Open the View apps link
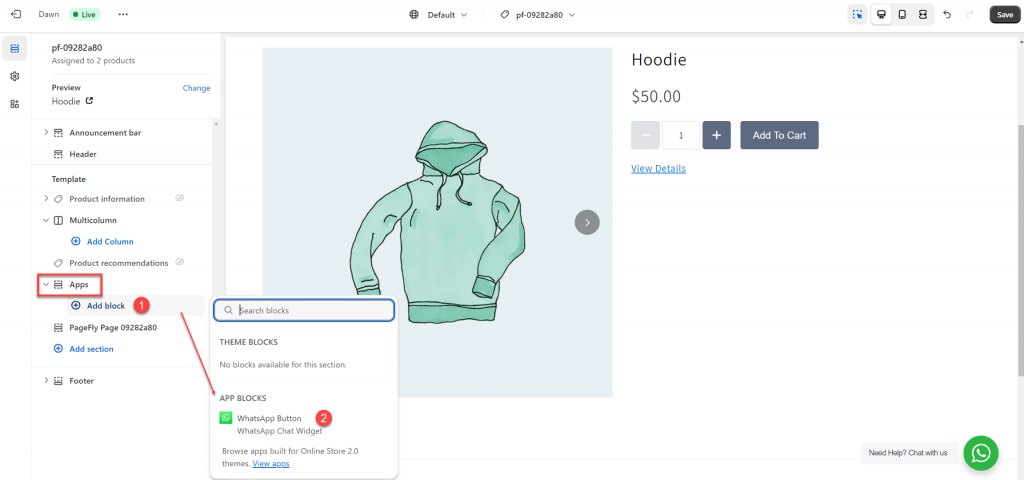 pos(271,464)
